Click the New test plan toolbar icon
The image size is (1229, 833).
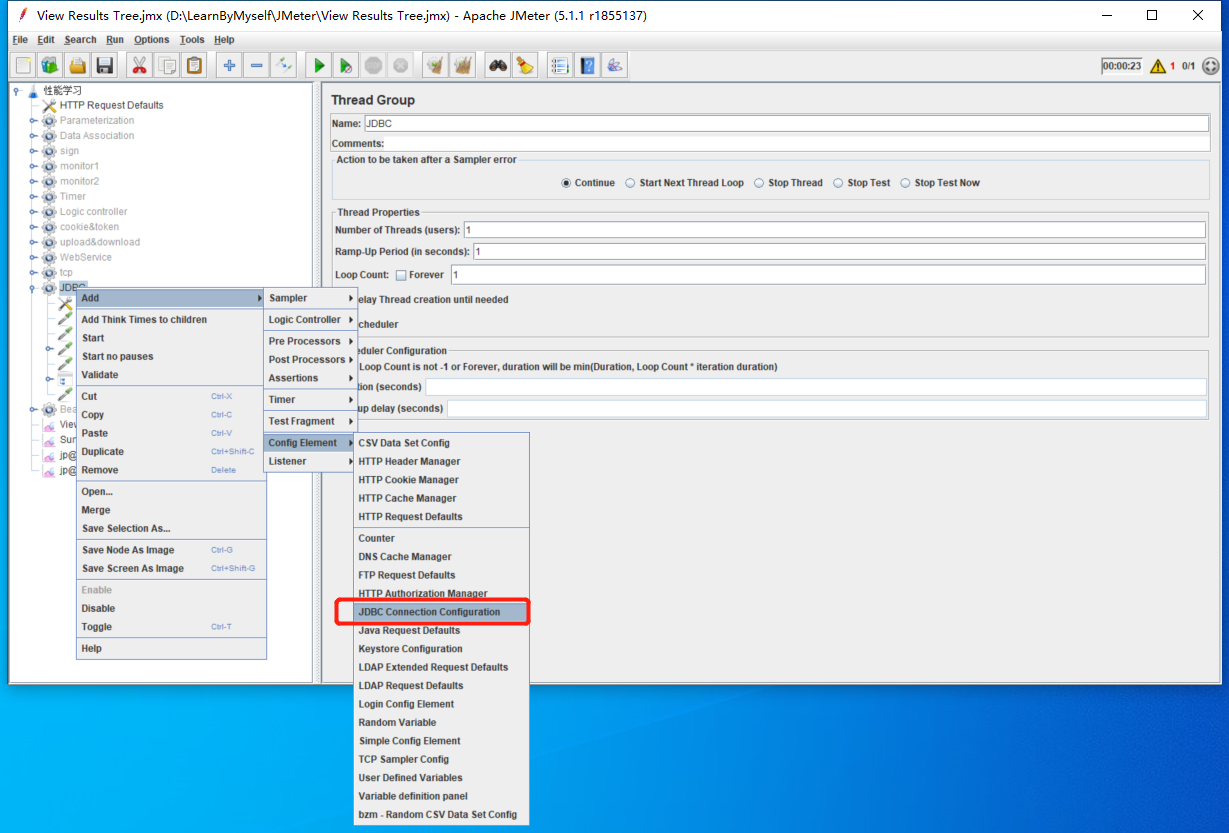pos(23,66)
